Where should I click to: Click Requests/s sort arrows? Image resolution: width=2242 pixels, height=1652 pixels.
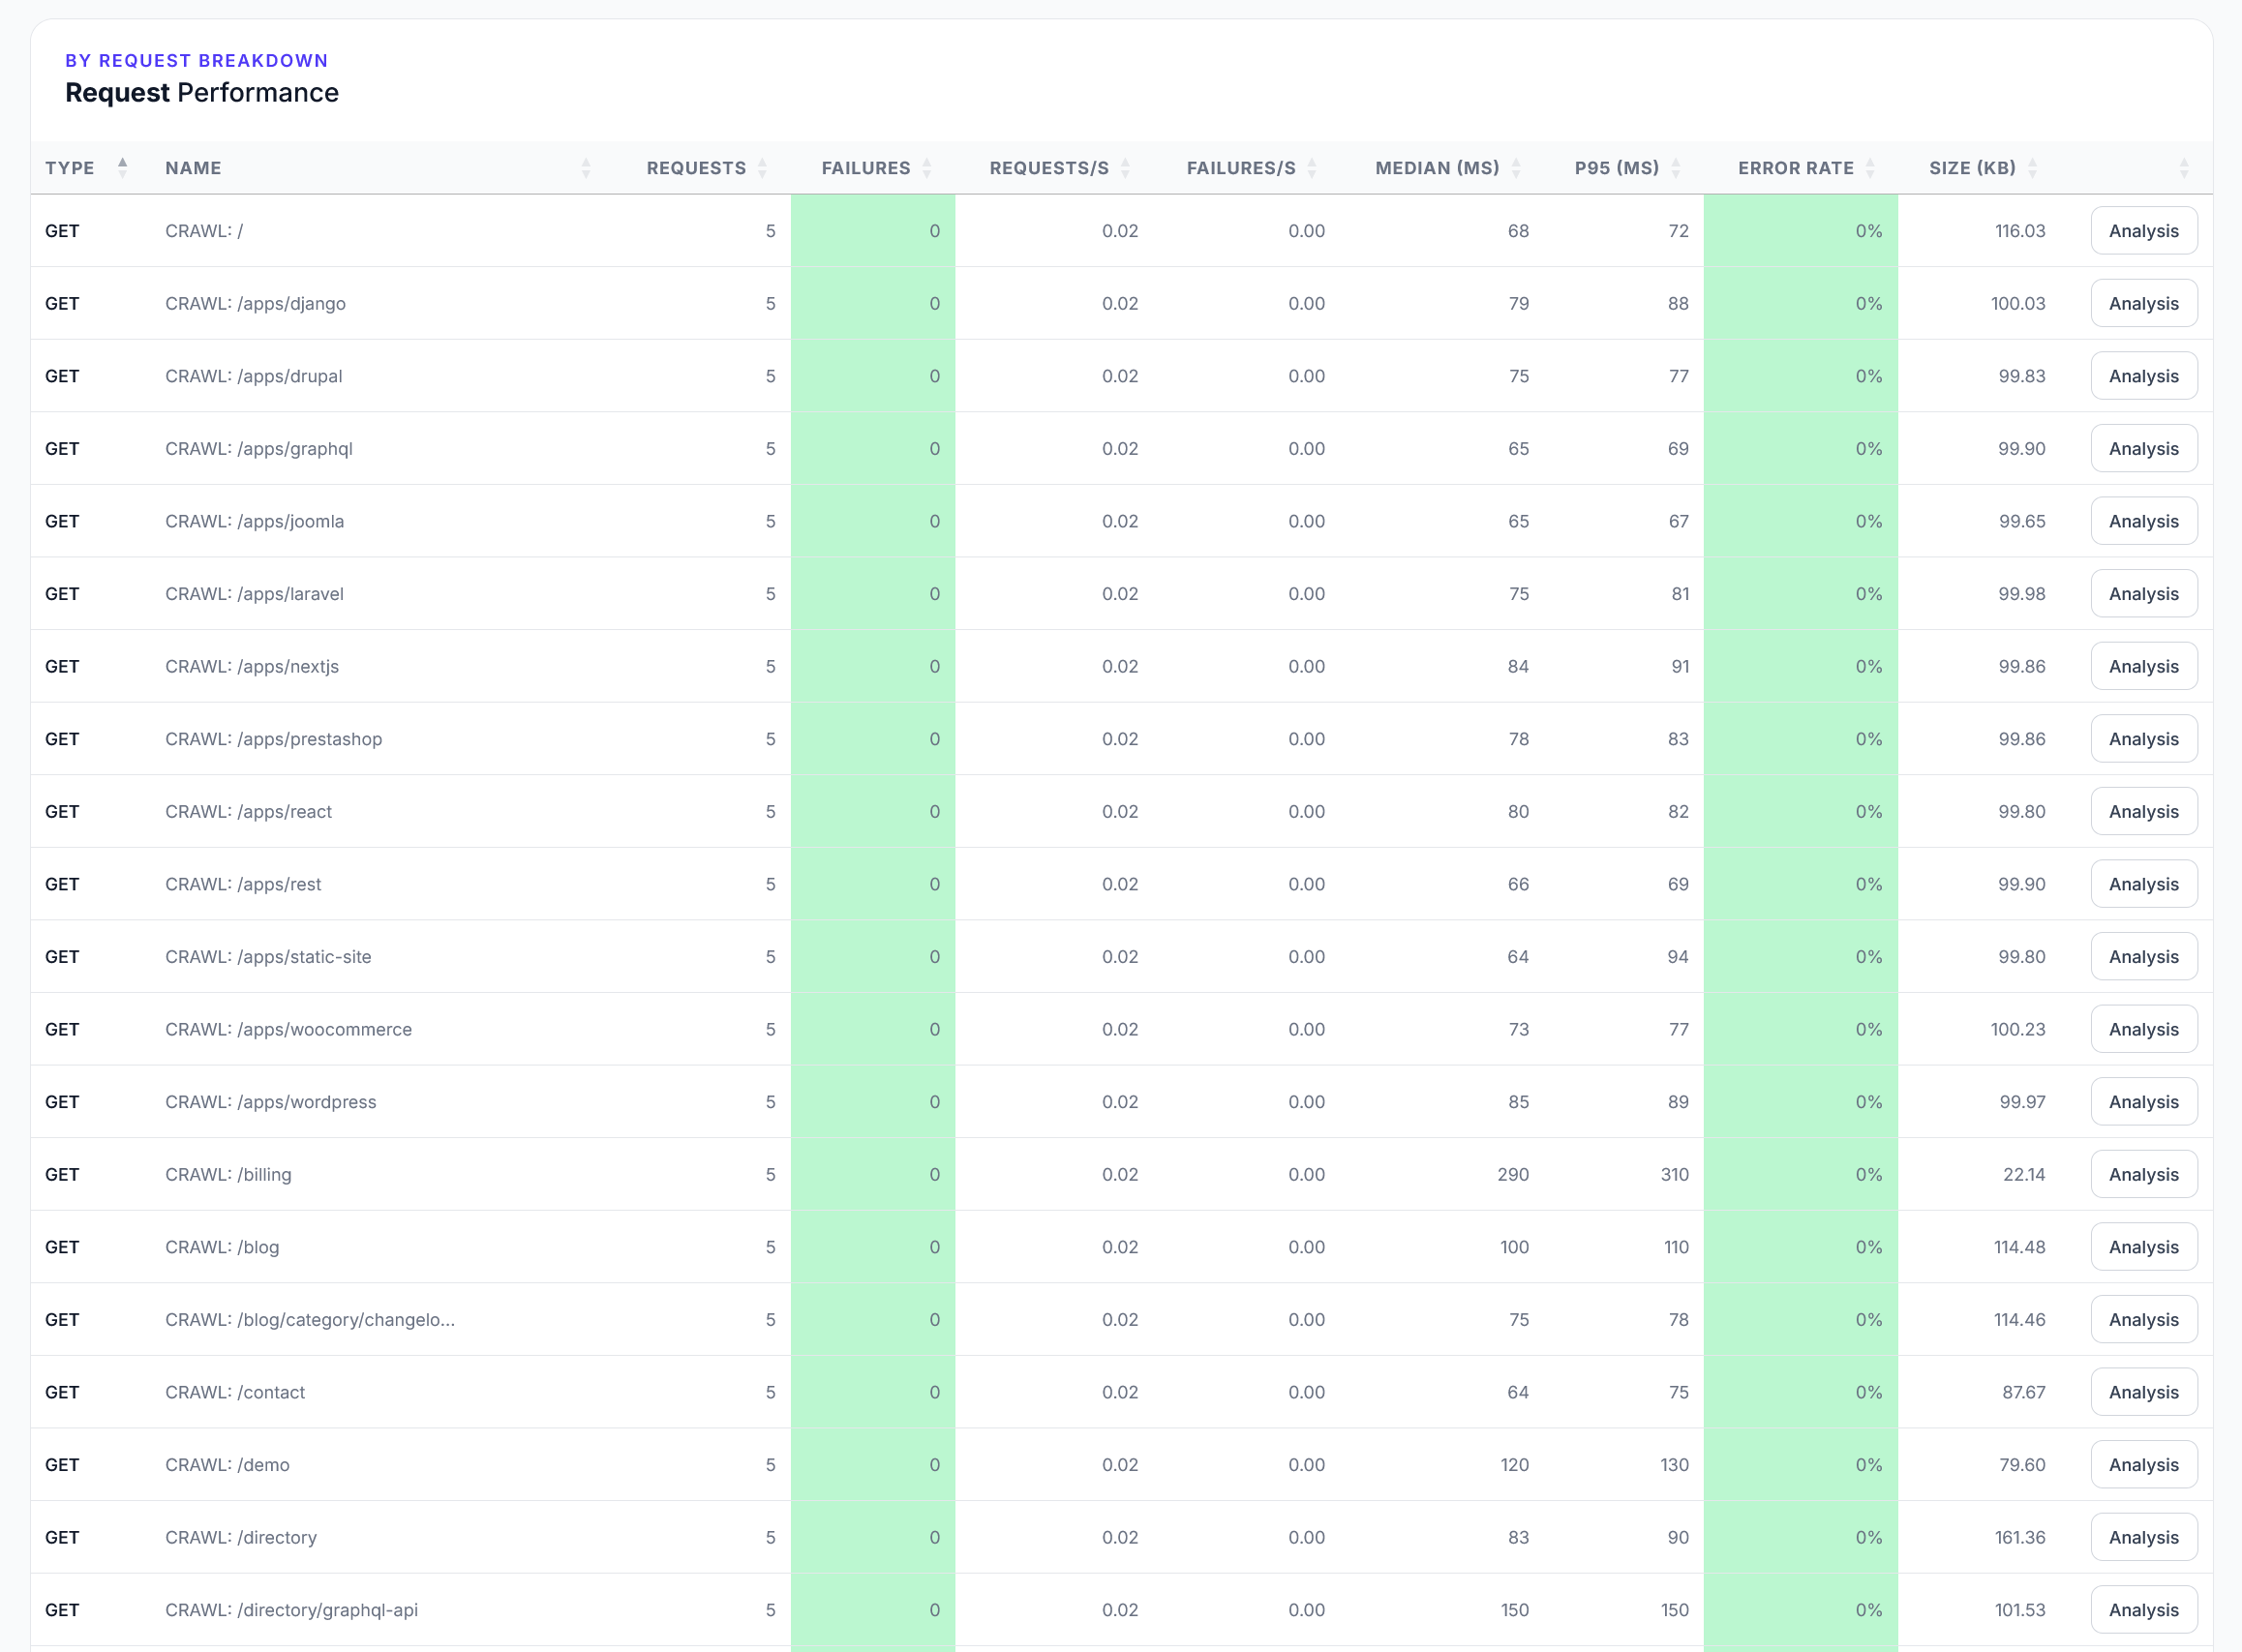tap(1125, 168)
